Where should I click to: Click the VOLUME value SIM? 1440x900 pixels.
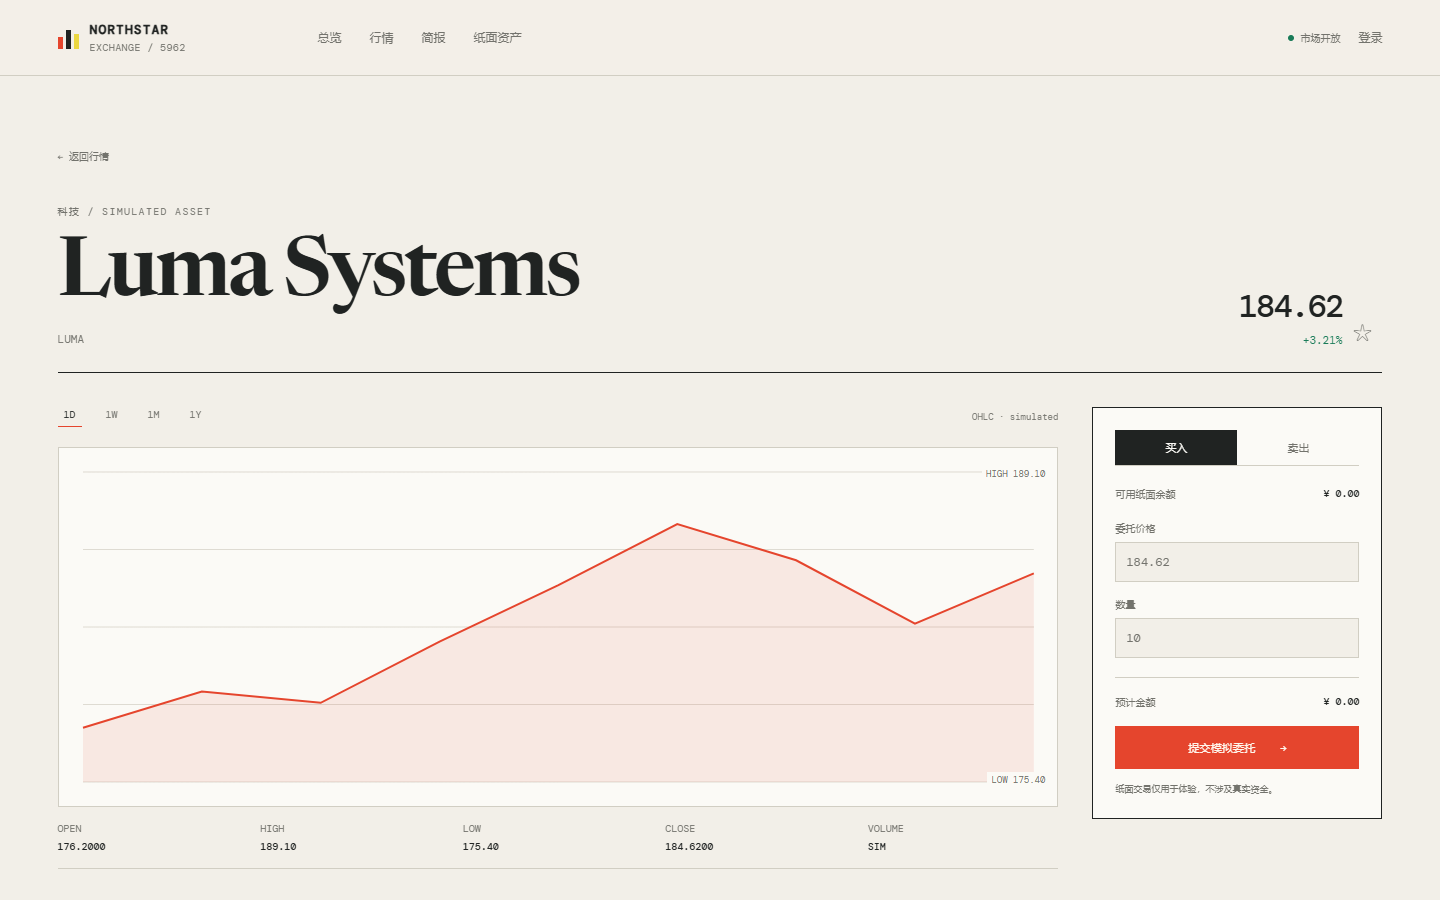point(877,847)
